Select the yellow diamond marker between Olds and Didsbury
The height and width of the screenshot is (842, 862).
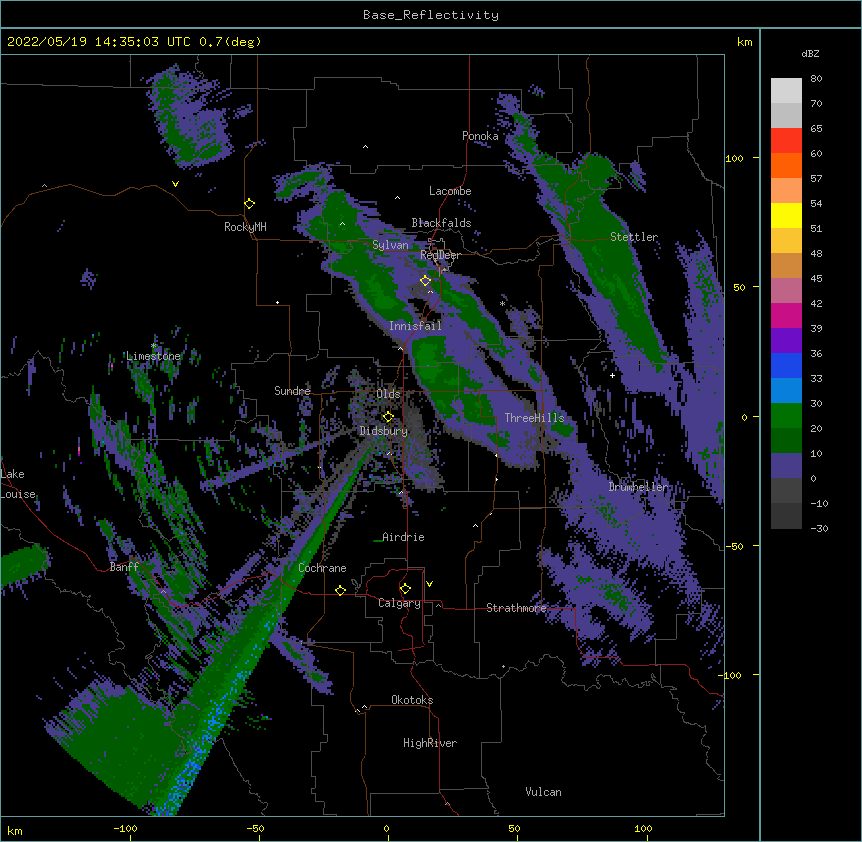(x=388, y=417)
